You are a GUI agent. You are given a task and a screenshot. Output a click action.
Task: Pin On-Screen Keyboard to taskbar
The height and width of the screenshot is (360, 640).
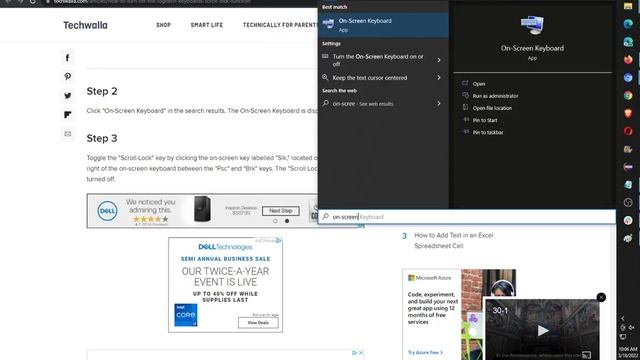(x=488, y=132)
